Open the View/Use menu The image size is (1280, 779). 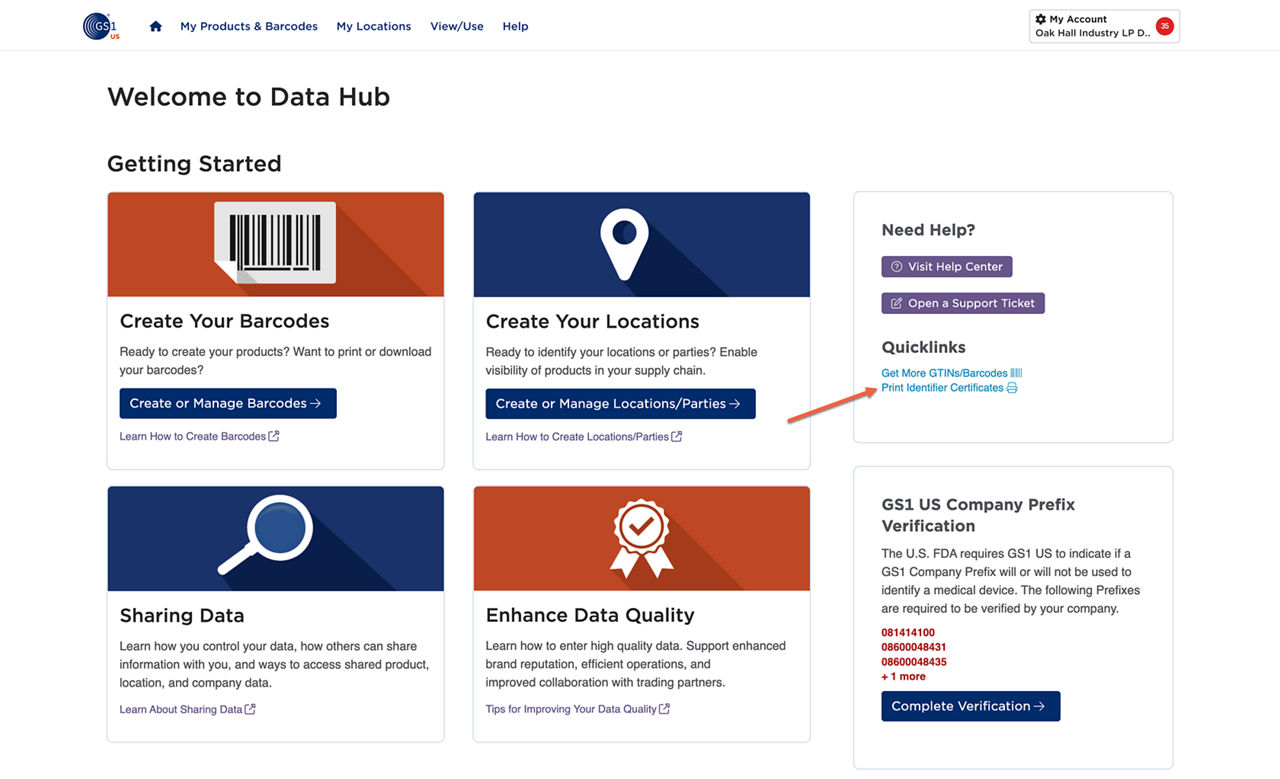456,26
